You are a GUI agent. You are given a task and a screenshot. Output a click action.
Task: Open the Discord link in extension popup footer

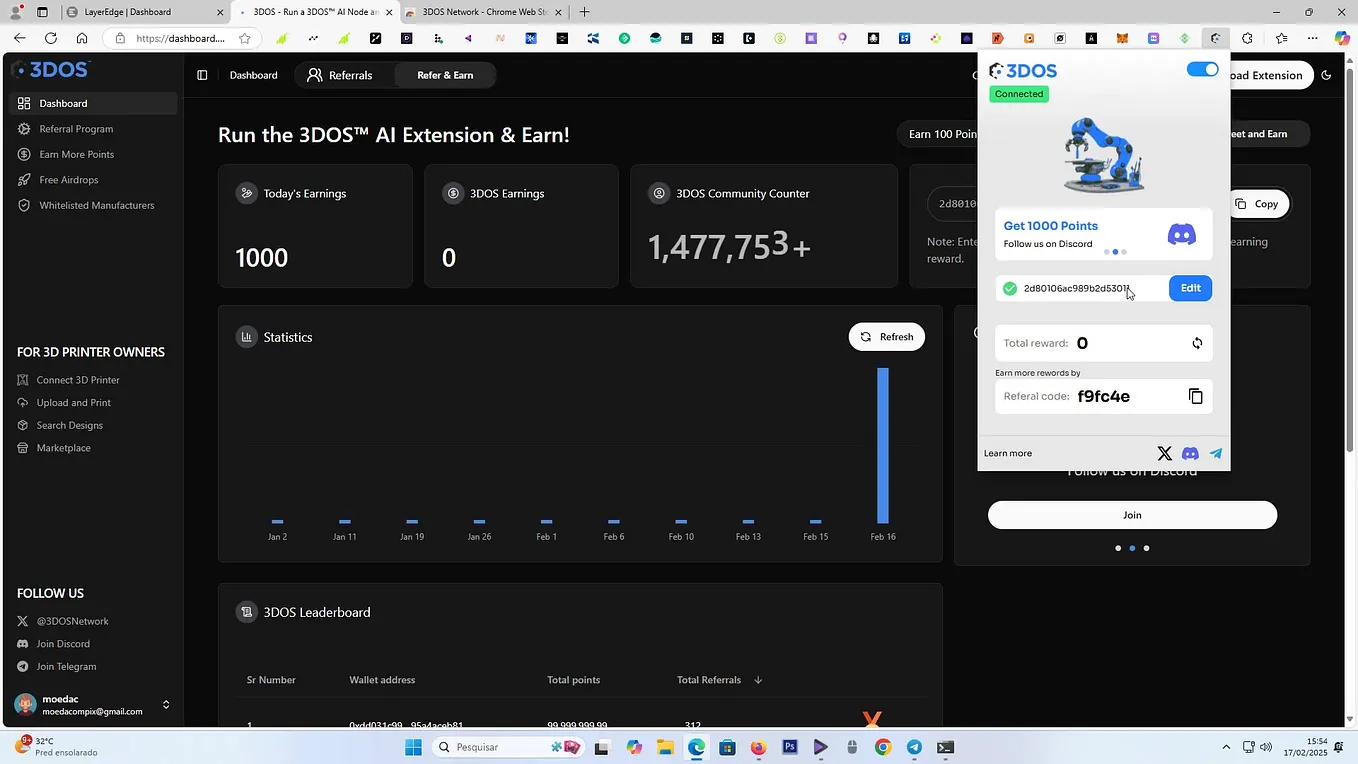1190,454
